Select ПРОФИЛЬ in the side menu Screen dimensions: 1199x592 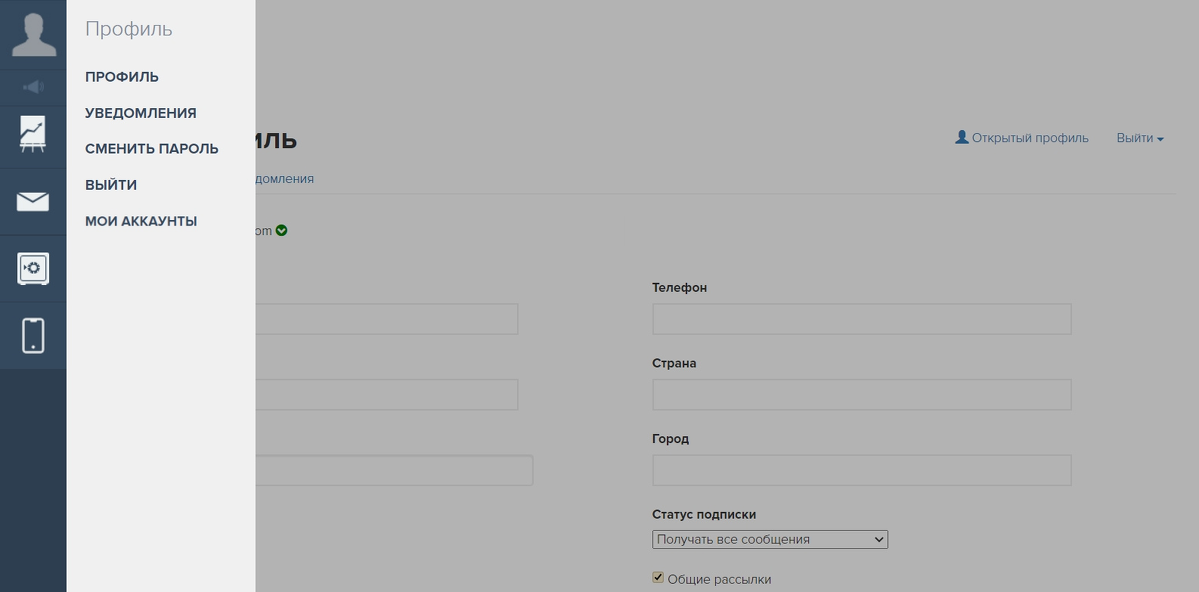click(122, 76)
